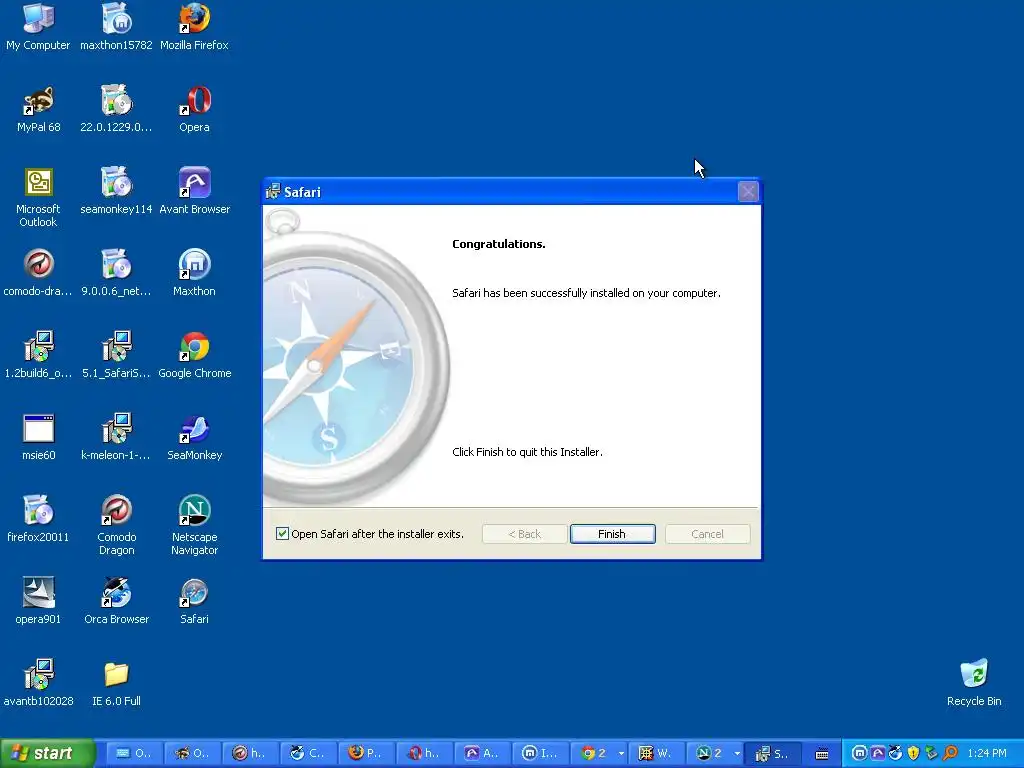Viewport: 1024px width, 768px height.
Task: Select the 5.1_SafariS... installer icon
Action: coord(116,355)
